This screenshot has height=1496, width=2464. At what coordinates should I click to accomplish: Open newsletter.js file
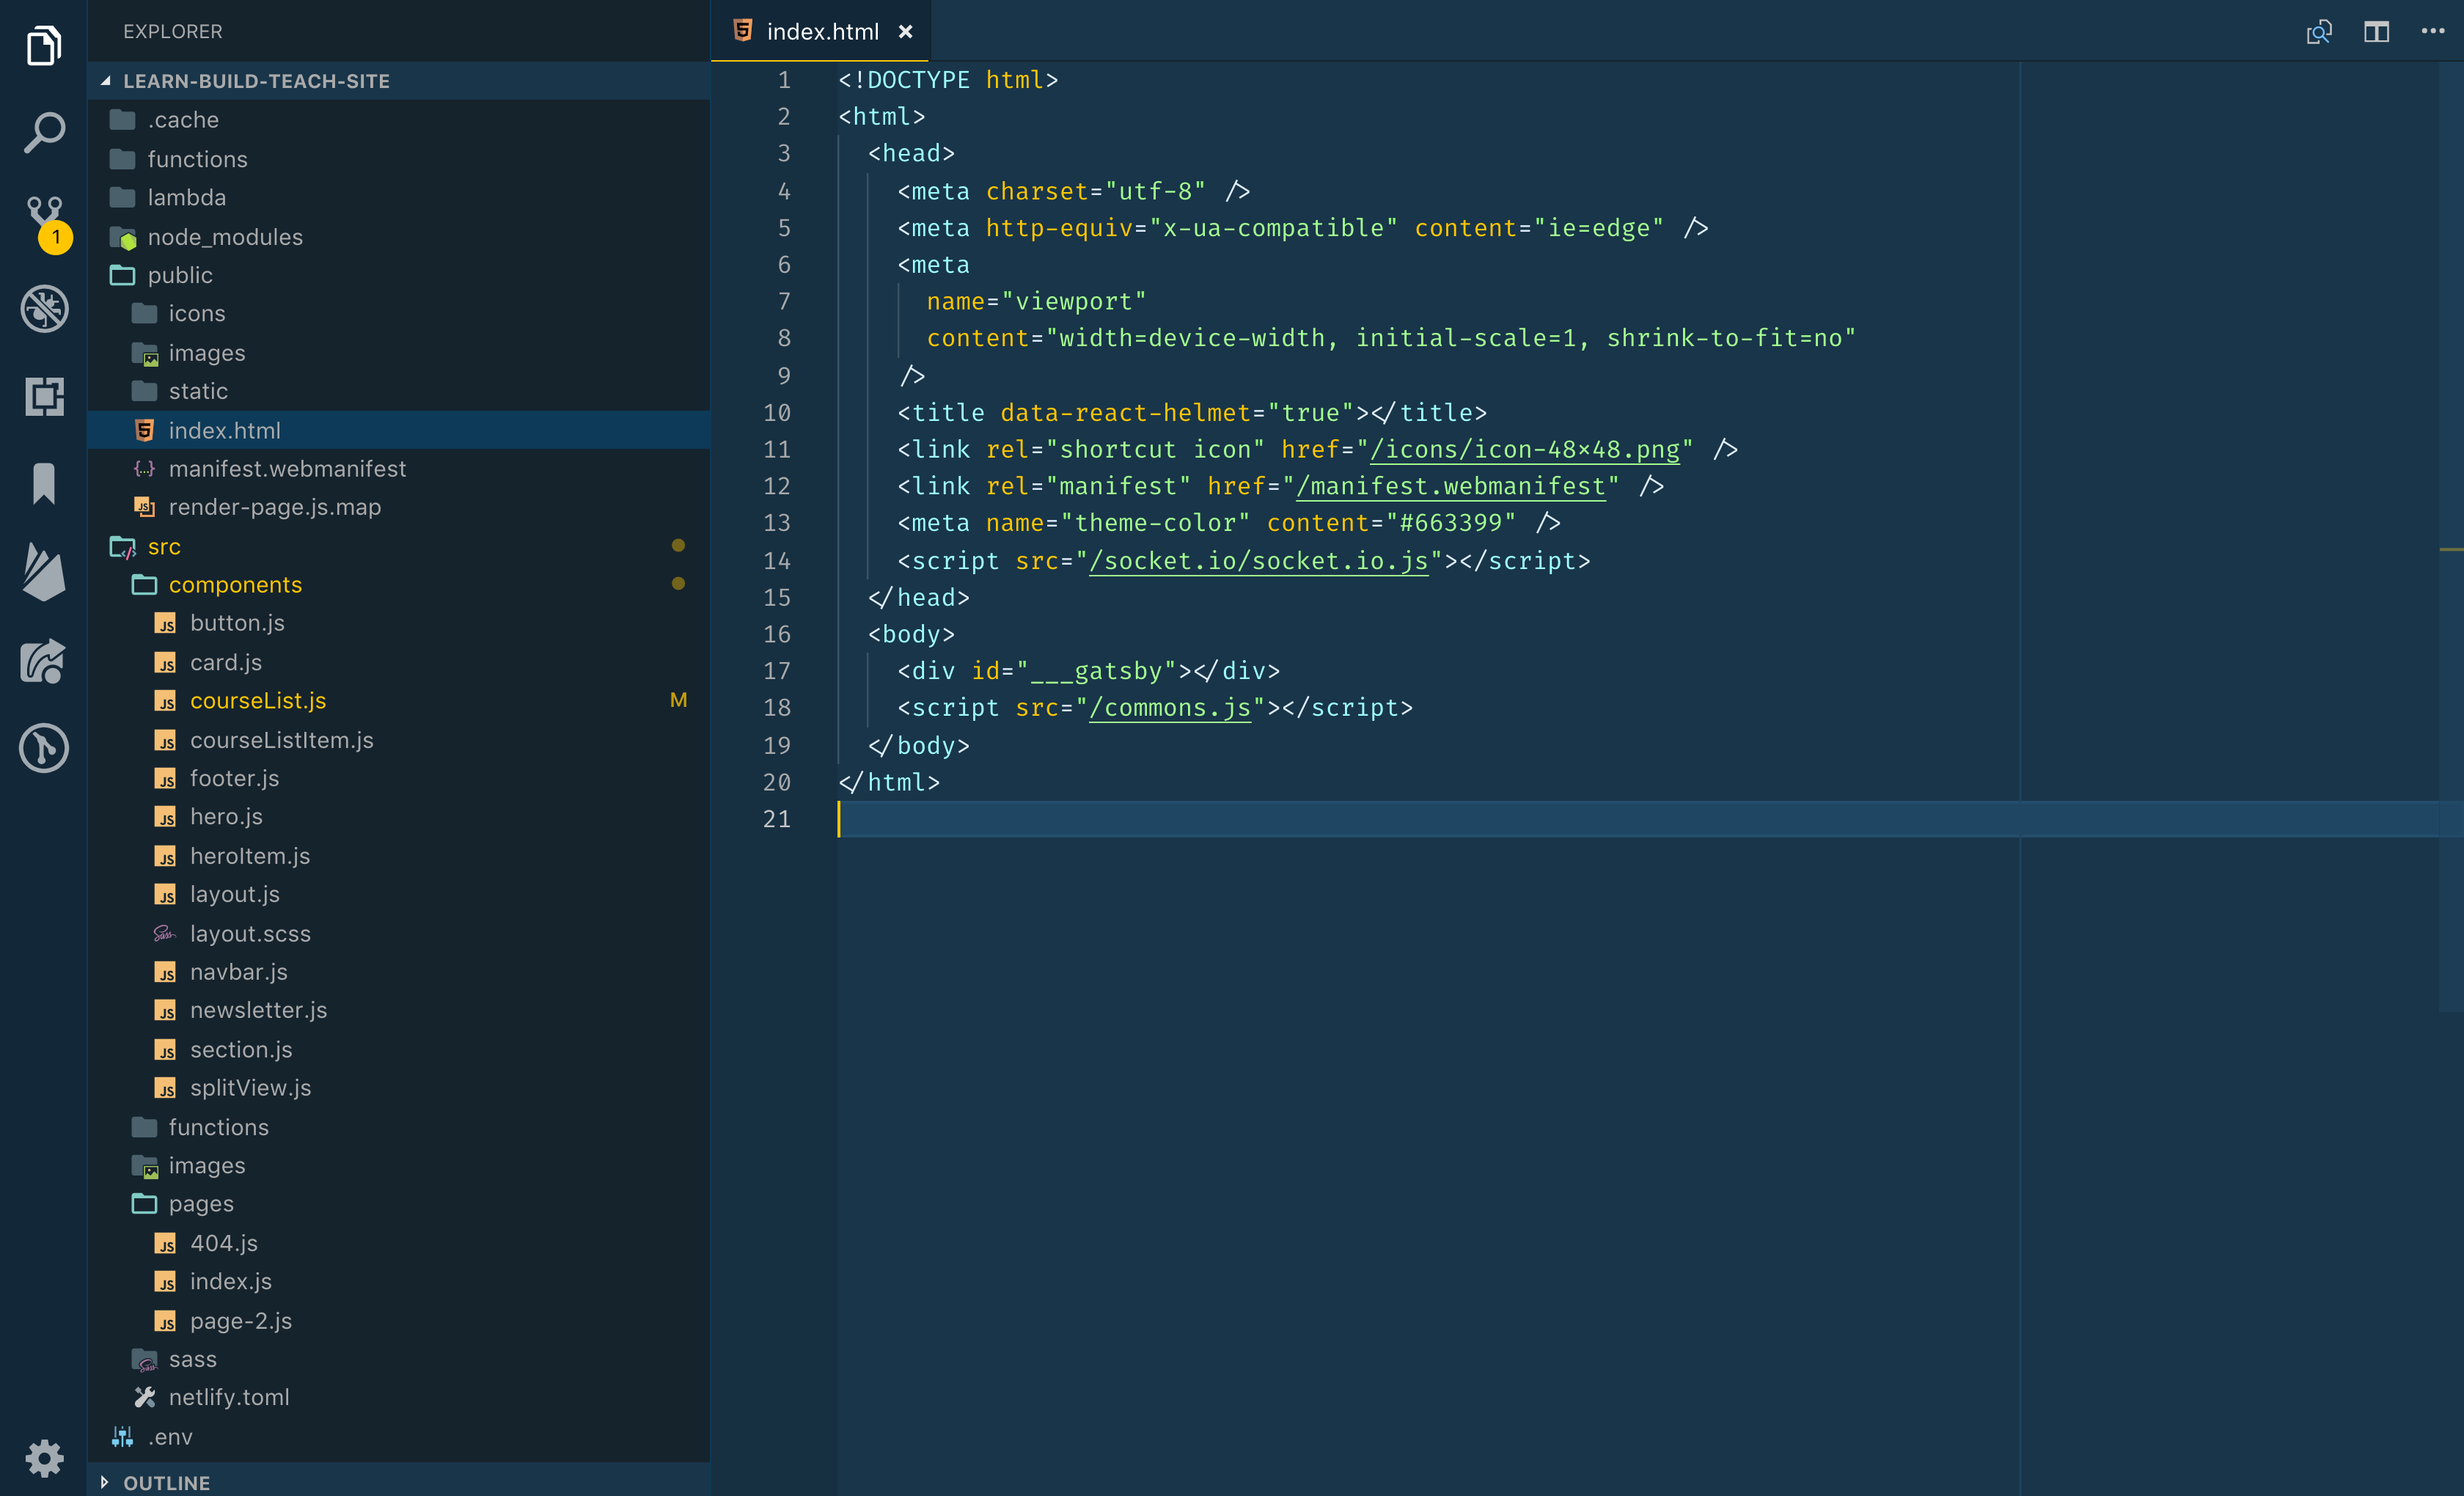click(x=399, y=1010)
